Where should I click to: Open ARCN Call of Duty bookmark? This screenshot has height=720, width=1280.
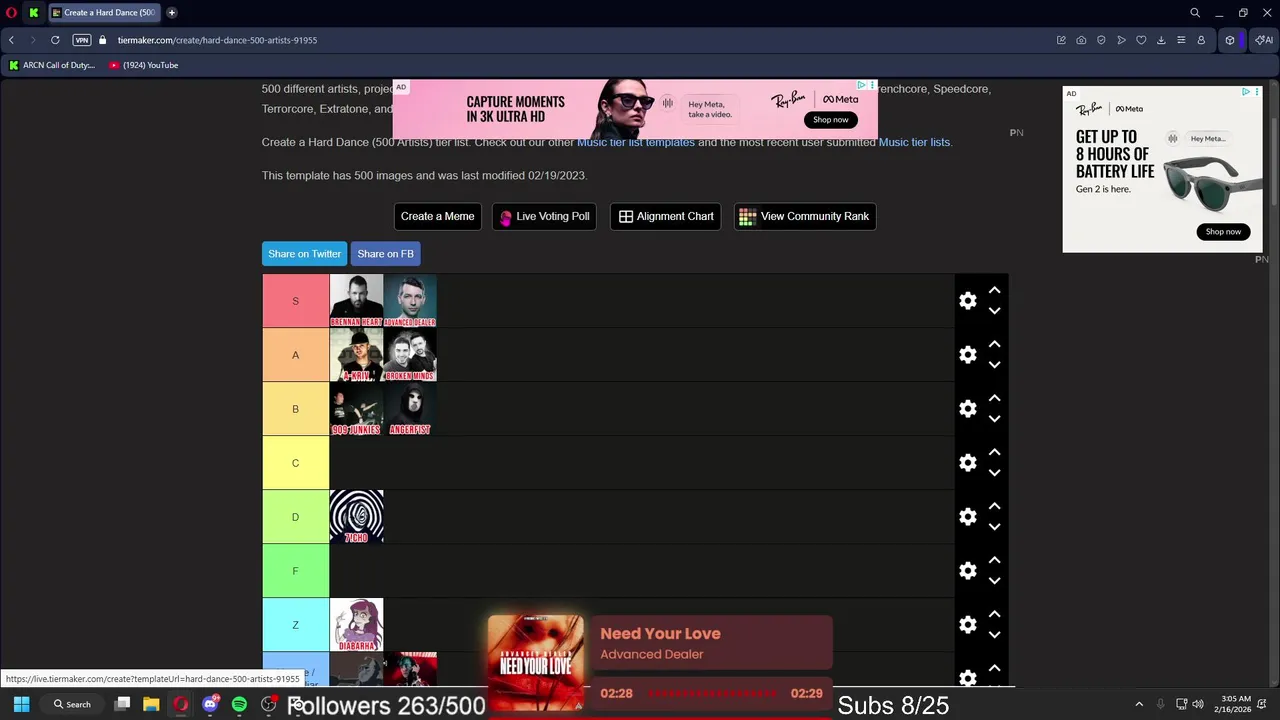[52, 65]
